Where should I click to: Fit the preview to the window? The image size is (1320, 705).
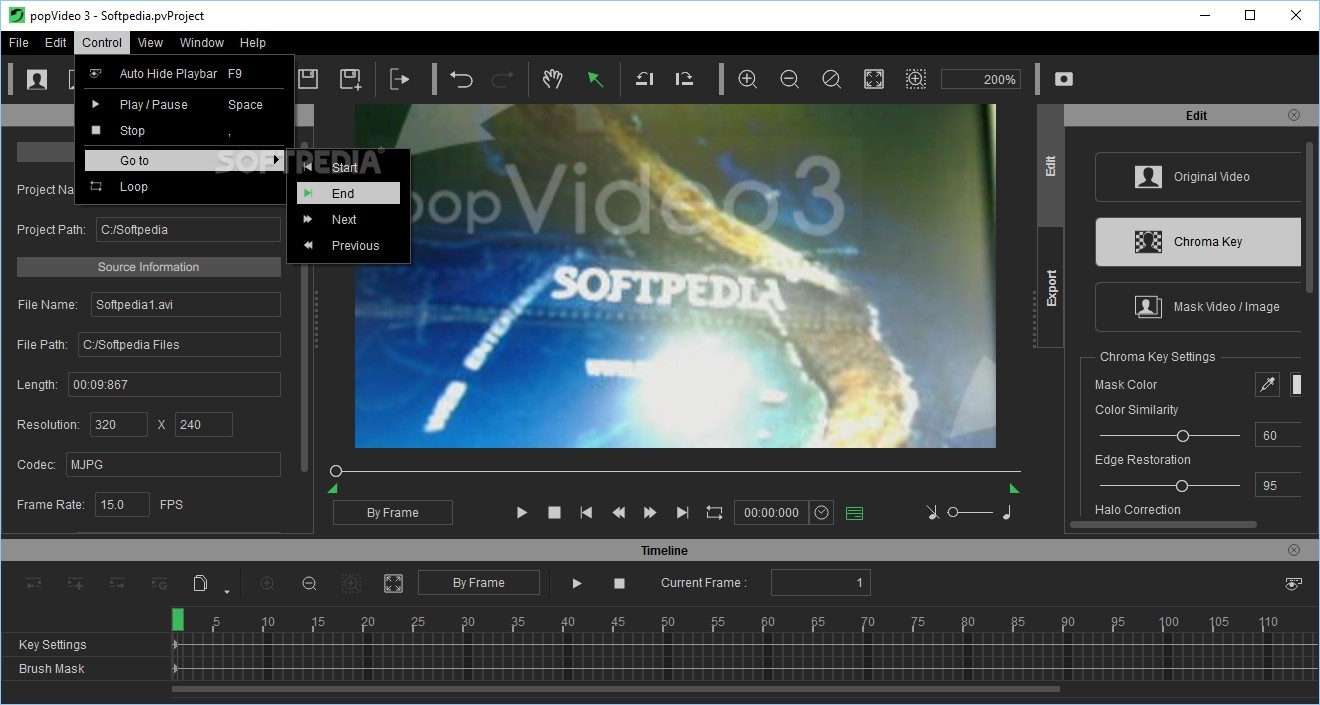tap(874, 79)
